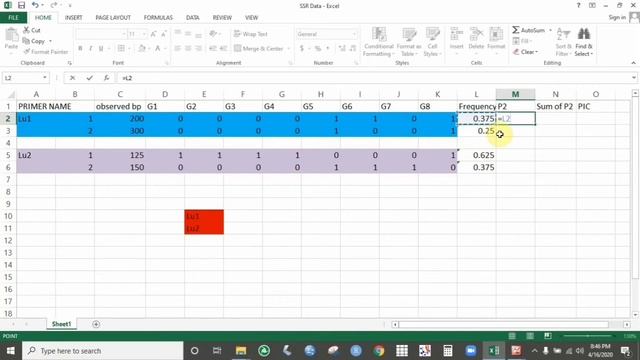This screenshot has height=360, width=640.
Task: Cancel formula entry with X button
Action: coord(72,78)
